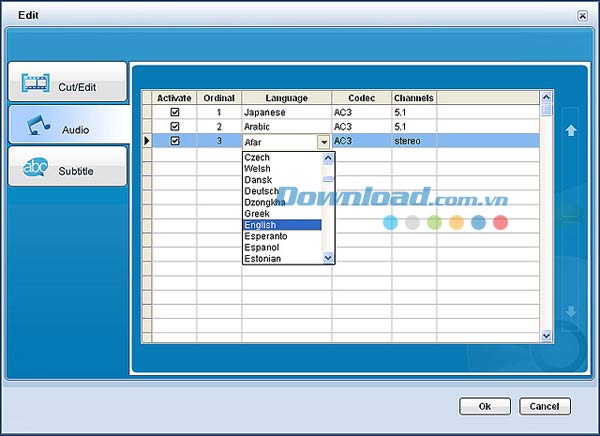Confirm changes with the Ok button
The width and height of the screenshot is (600, 436).
pyautogui.click(x=485, y=406)
